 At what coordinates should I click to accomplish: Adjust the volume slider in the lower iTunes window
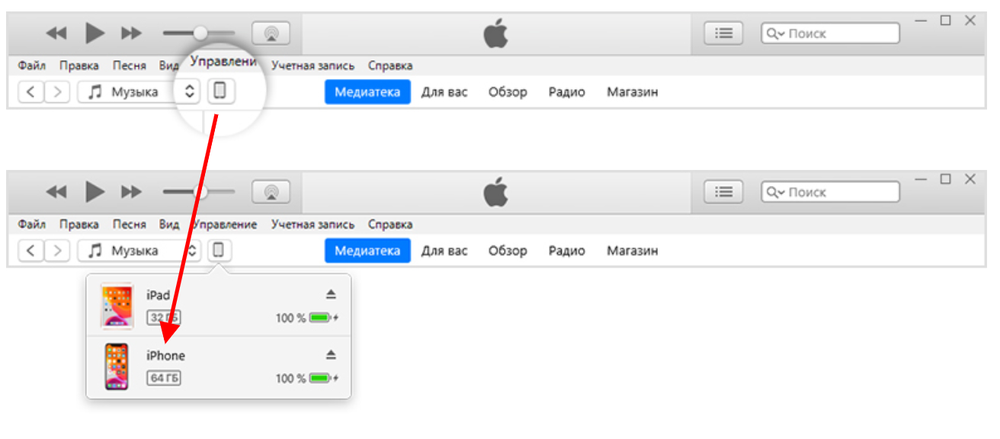(x=199, y=191)
